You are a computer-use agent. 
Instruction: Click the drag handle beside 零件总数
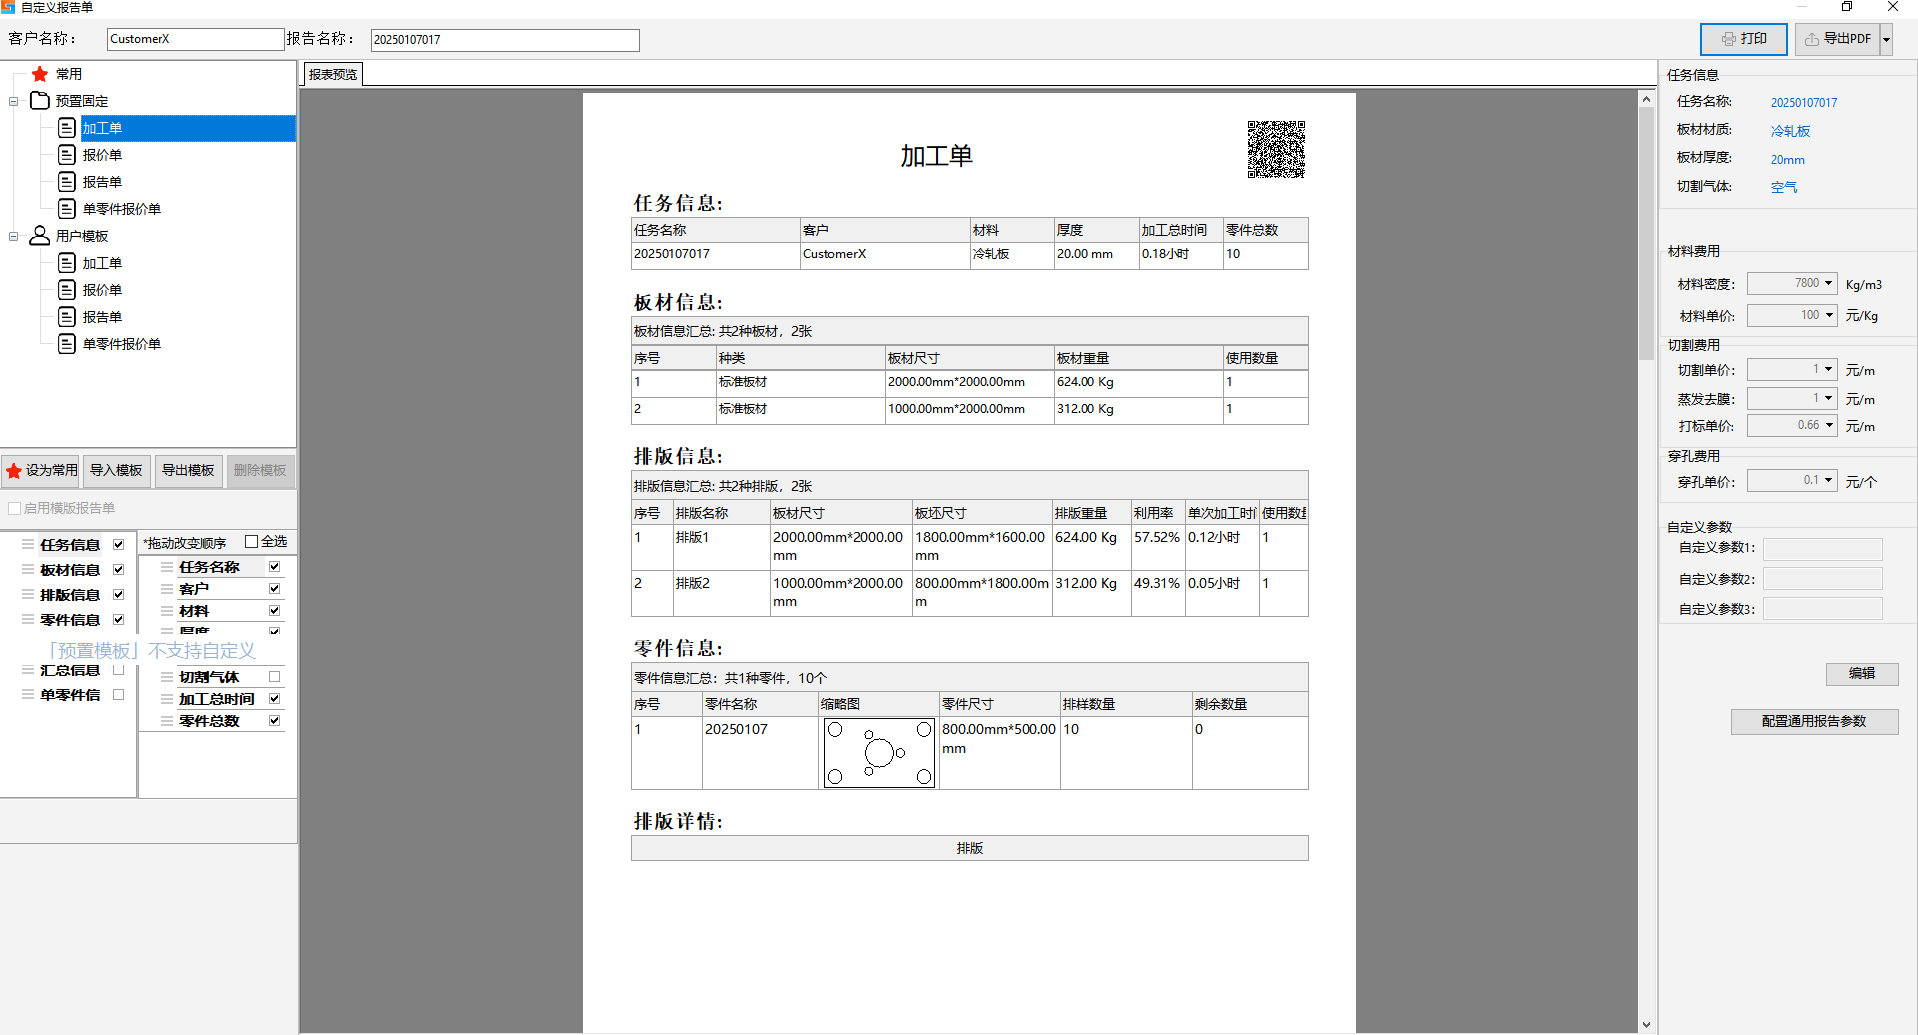point(167,721)
